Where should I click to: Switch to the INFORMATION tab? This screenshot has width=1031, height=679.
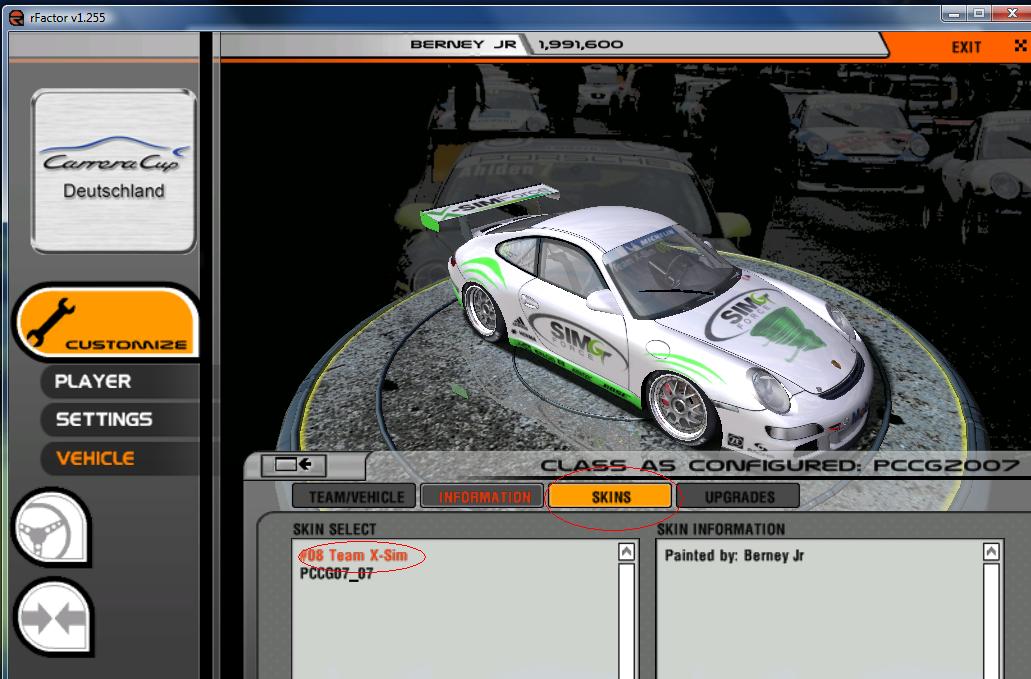(484, 497)
